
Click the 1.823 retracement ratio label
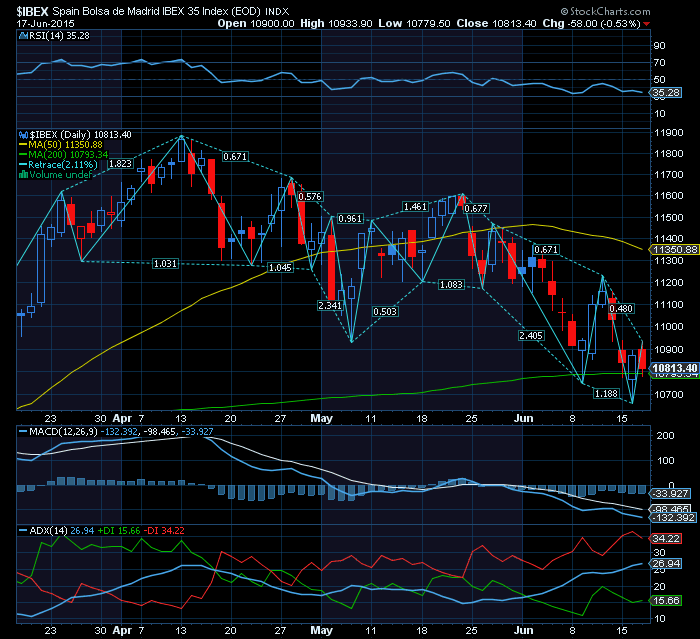pos(121,164)
